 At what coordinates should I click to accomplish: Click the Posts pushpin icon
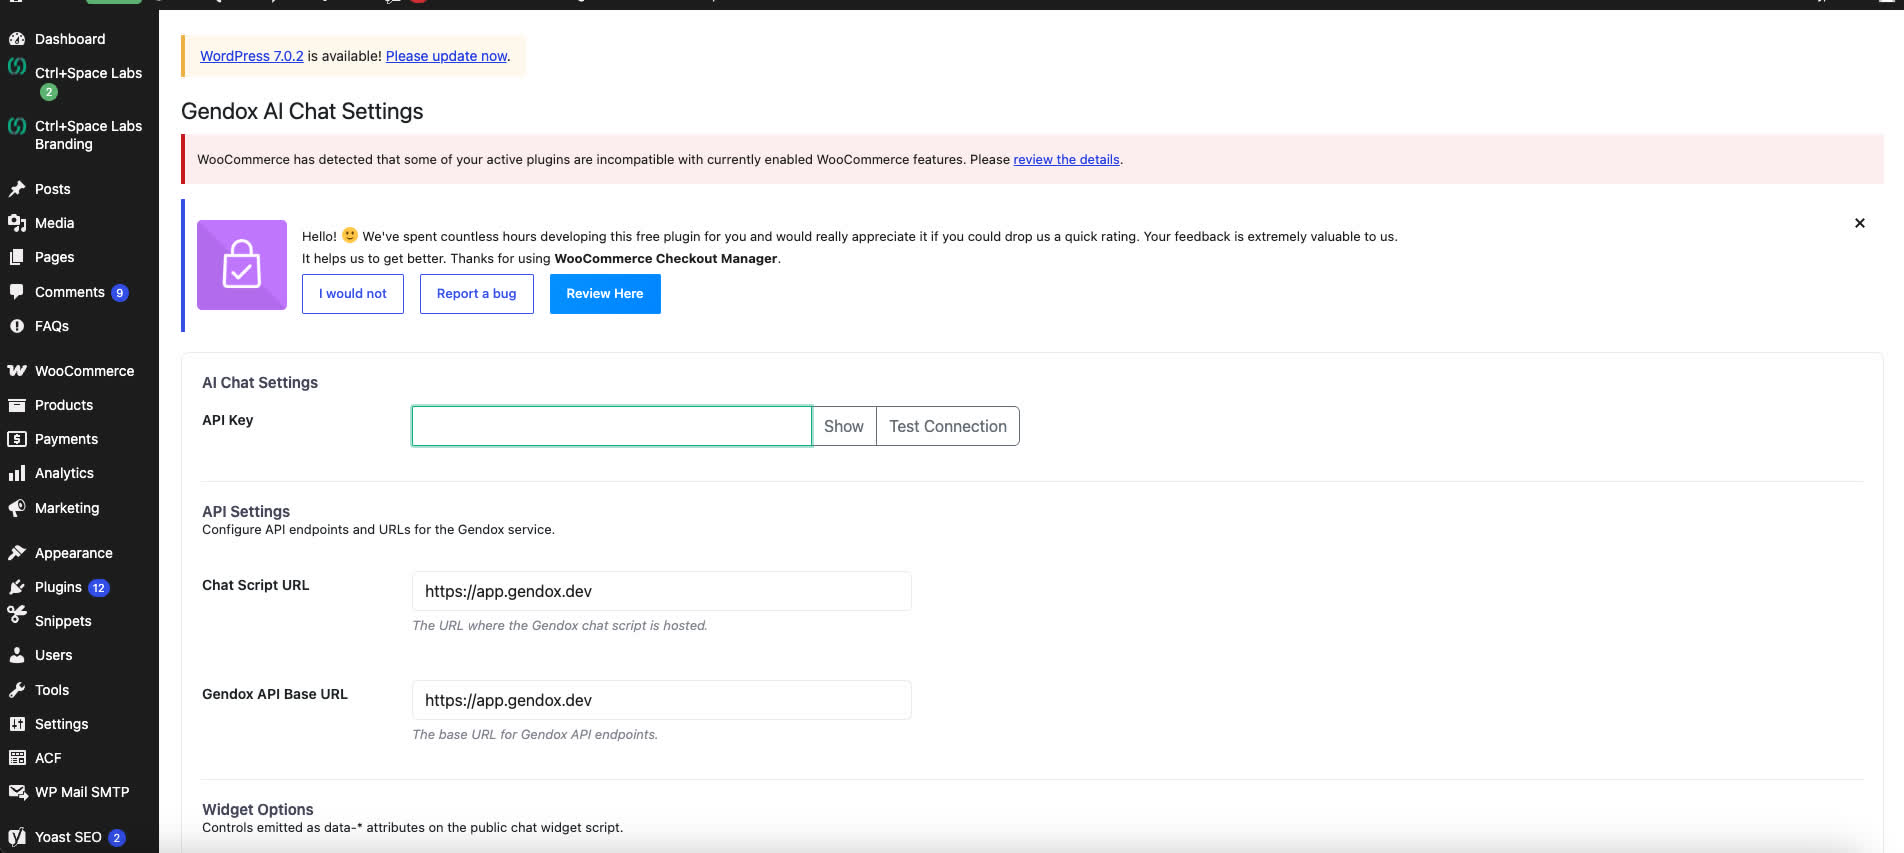pyautogui.click(x=17, y=189)
